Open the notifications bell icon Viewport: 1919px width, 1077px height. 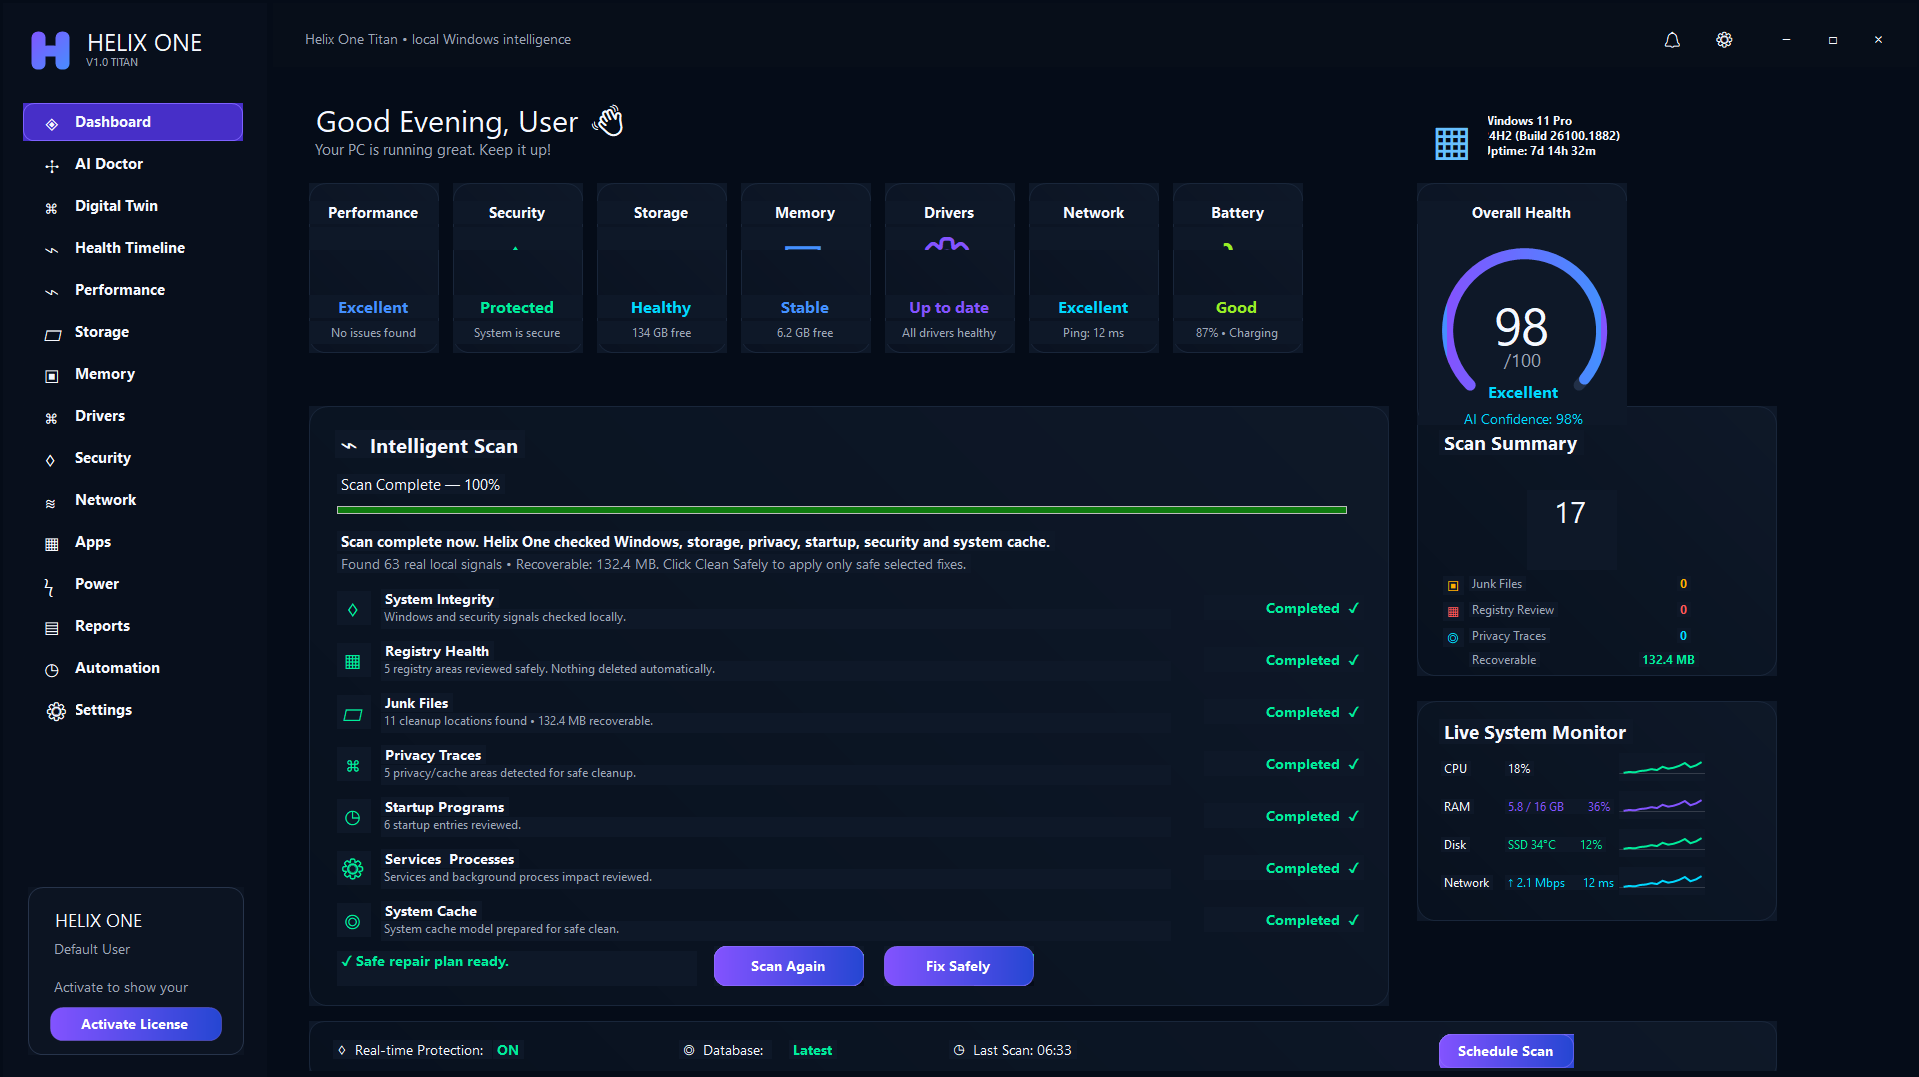tap(1672, 40)
